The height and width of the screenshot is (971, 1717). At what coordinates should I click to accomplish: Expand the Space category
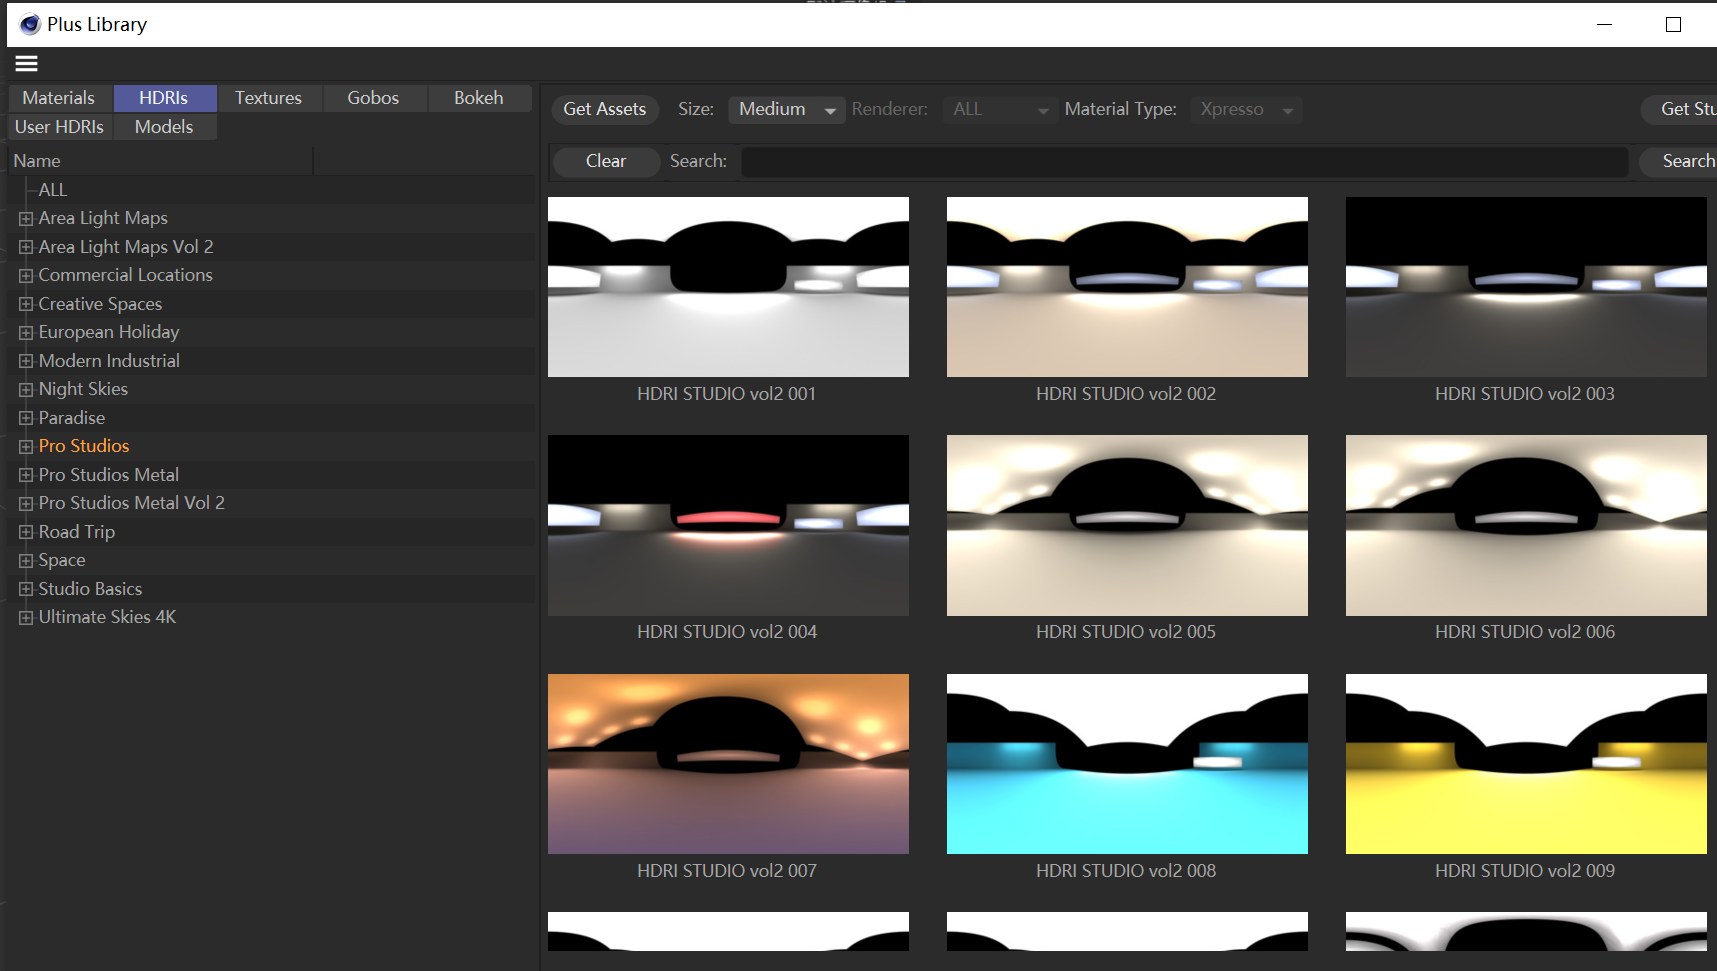pyautogui.click(x=26, y=560)
